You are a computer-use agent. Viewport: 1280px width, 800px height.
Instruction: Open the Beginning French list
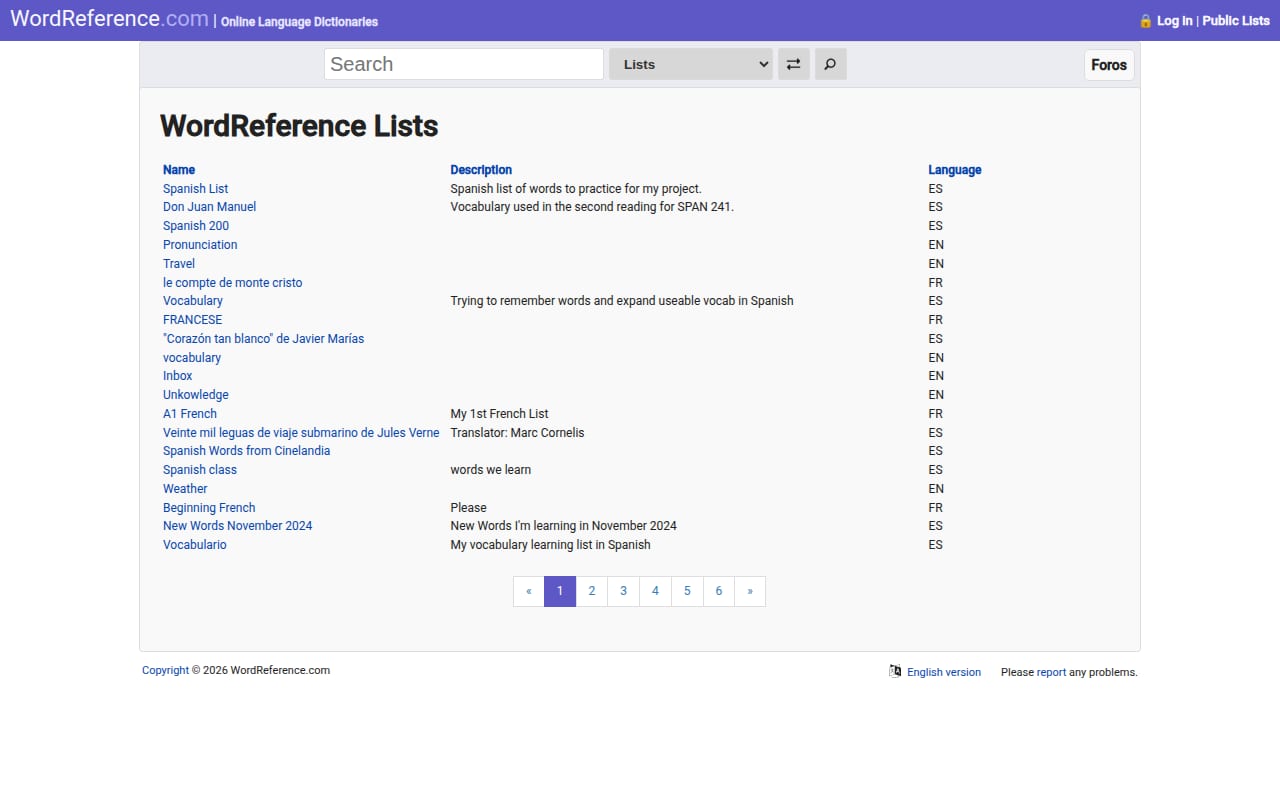(209, 508)
